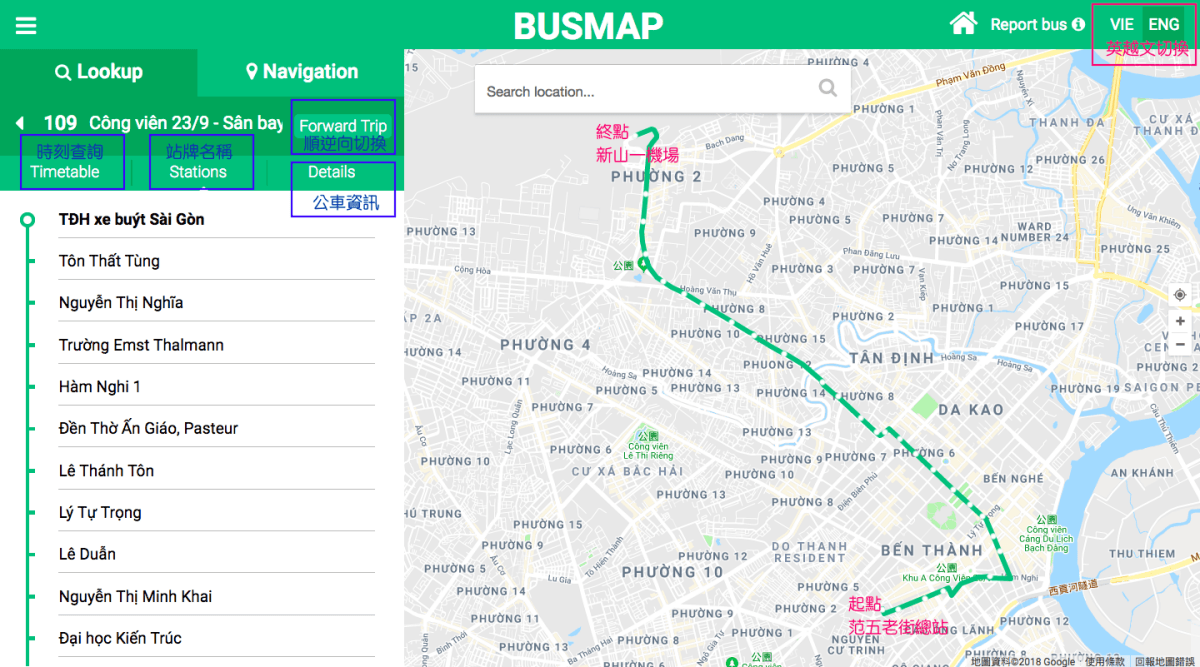Switch language to ENG
Viewport: 1200px width, 667px height.
point(1163,24)
